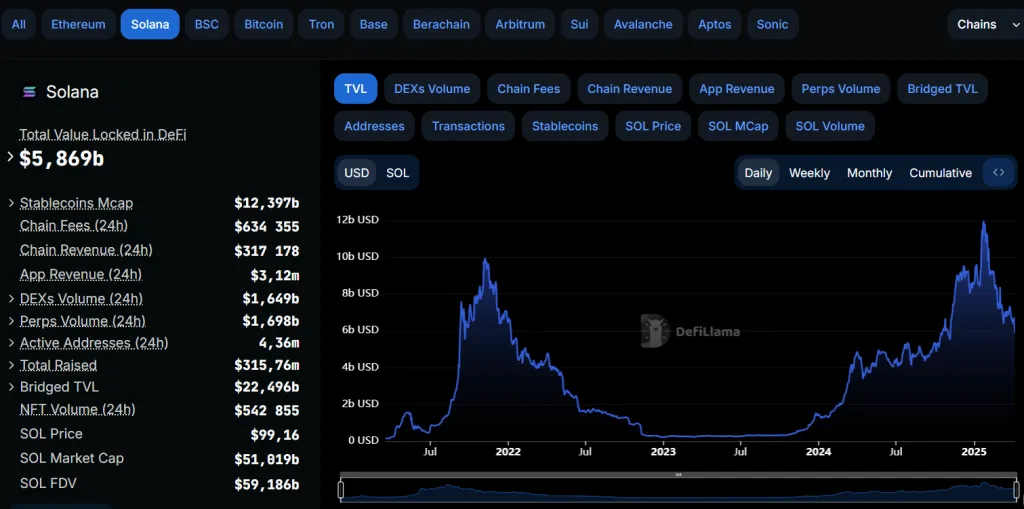
Task: Switch chart denomination to USD
Action: (x=357, y=173)
